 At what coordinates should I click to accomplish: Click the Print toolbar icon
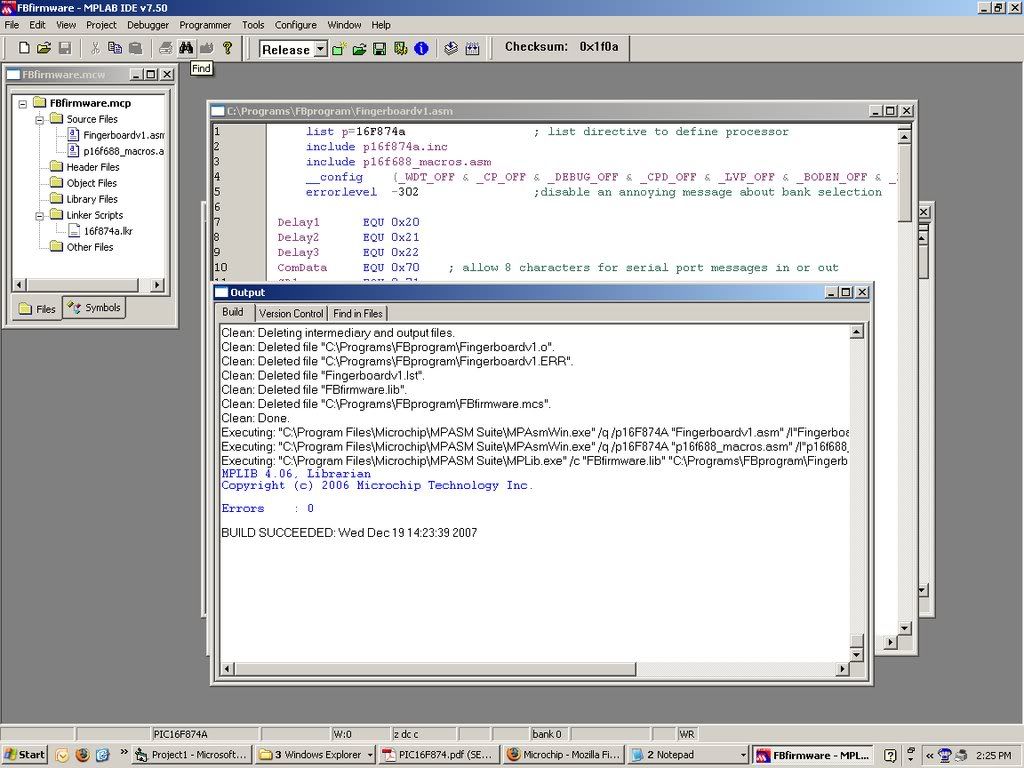166,48
